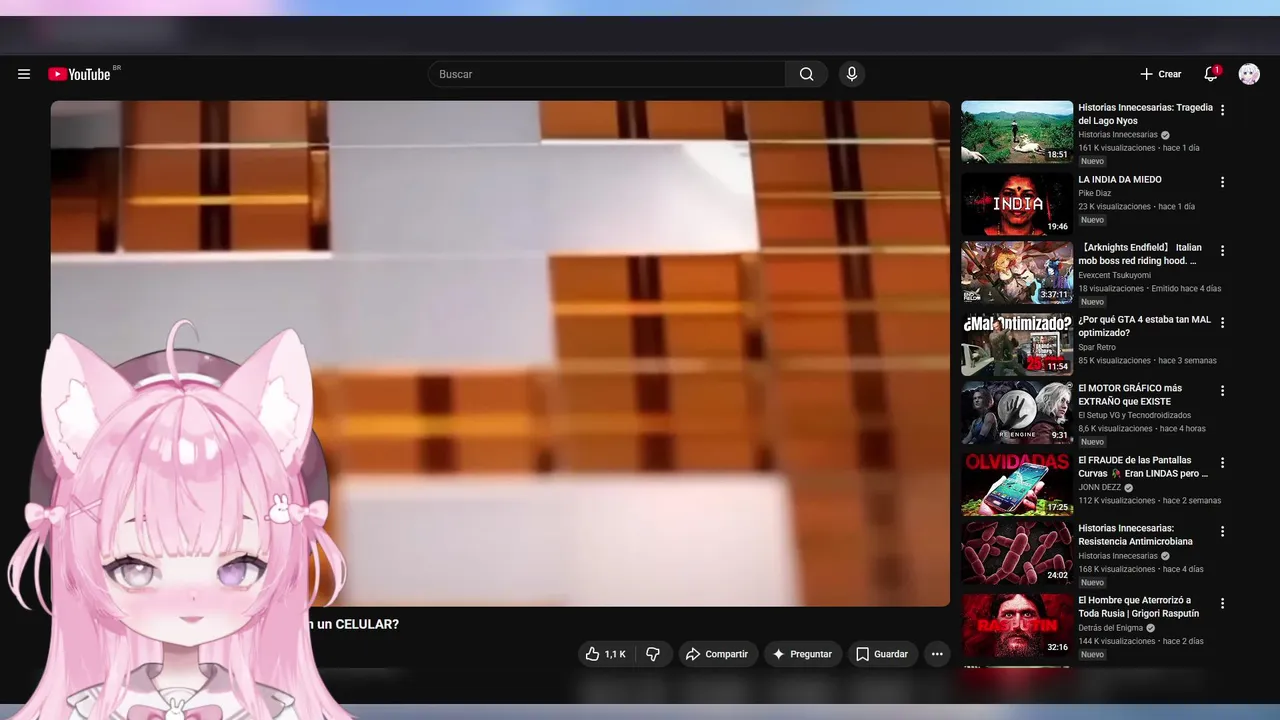Click the Pike Diaz channel name
Screen dimensions: 1280x720
click(x=1094, y=193)
